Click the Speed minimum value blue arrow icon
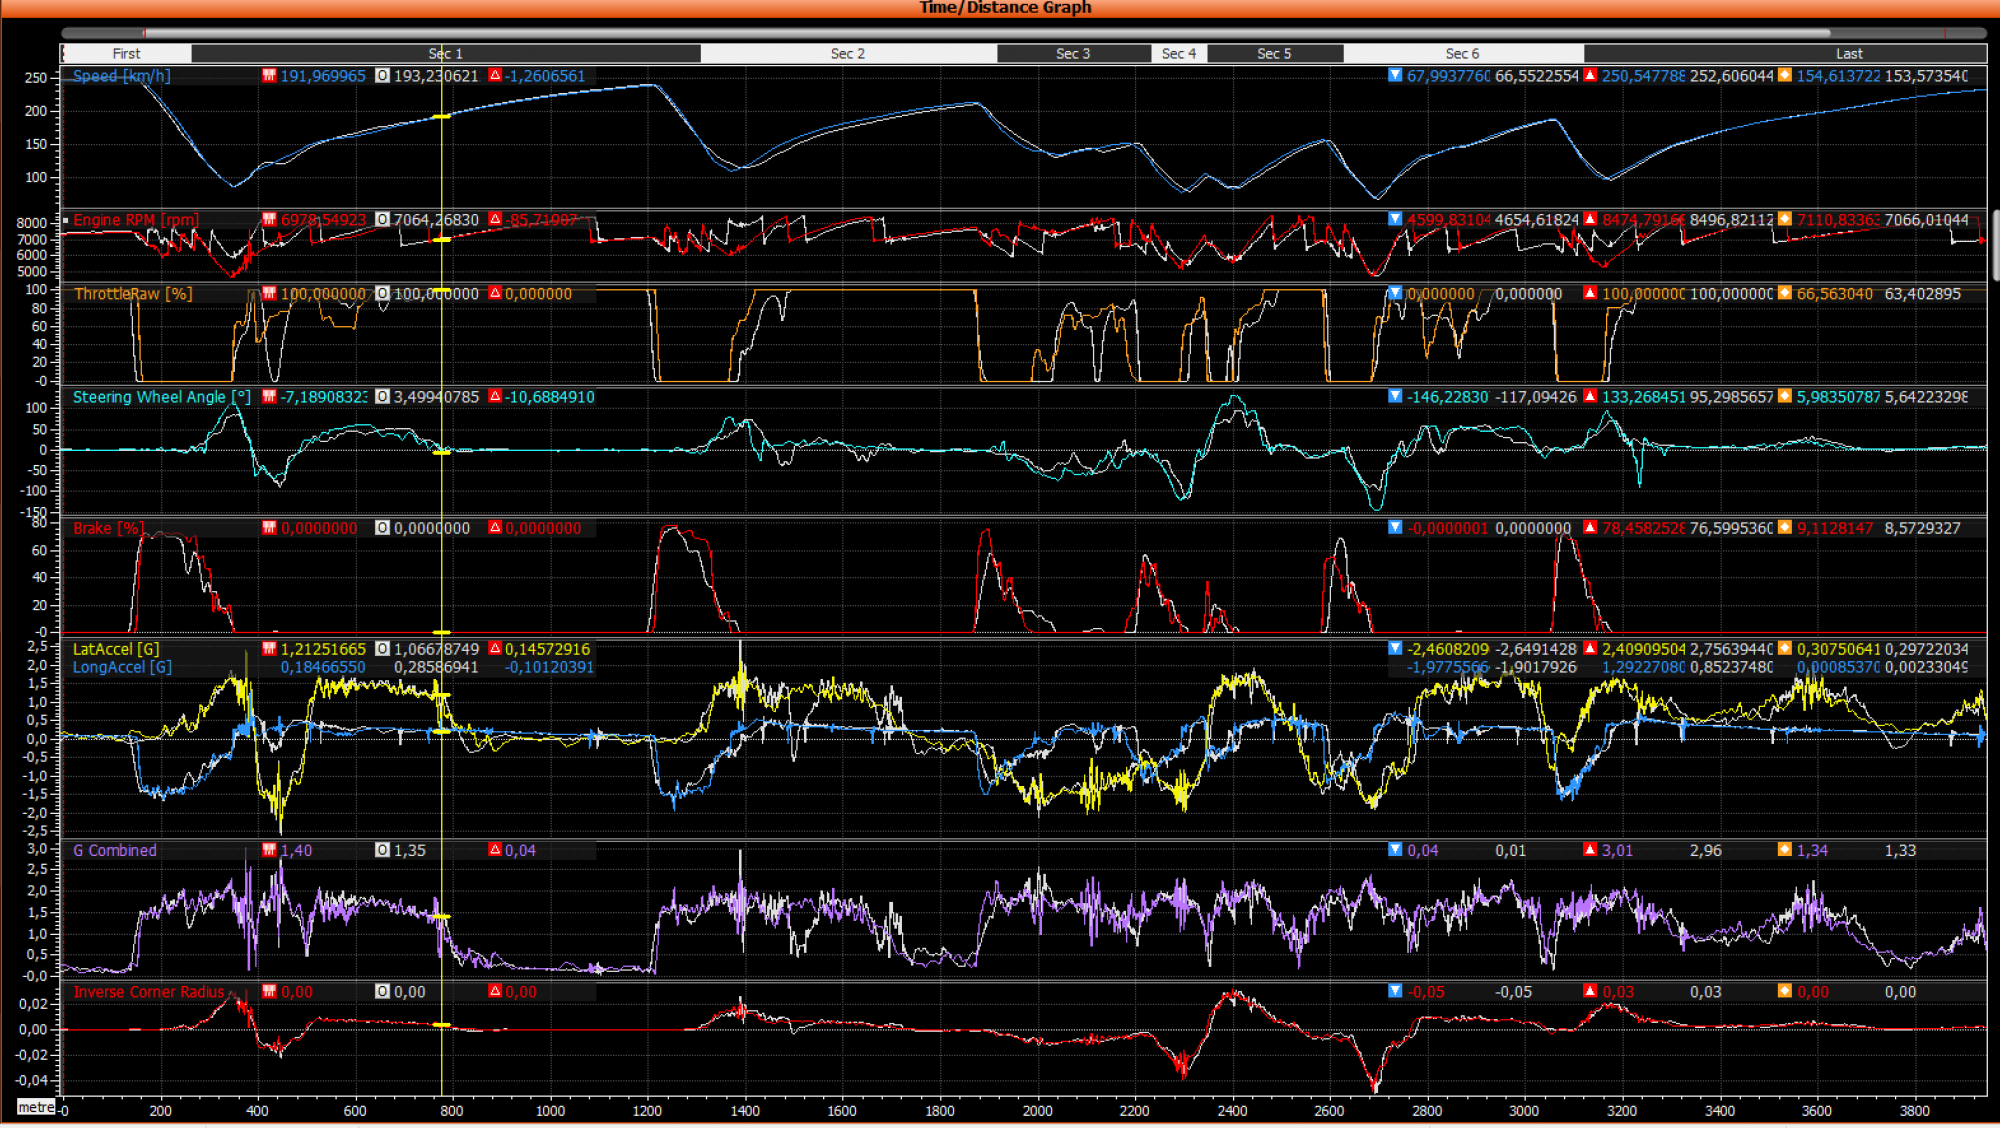This screenshot has width=2000, height=1128. tap(1395, 76)
